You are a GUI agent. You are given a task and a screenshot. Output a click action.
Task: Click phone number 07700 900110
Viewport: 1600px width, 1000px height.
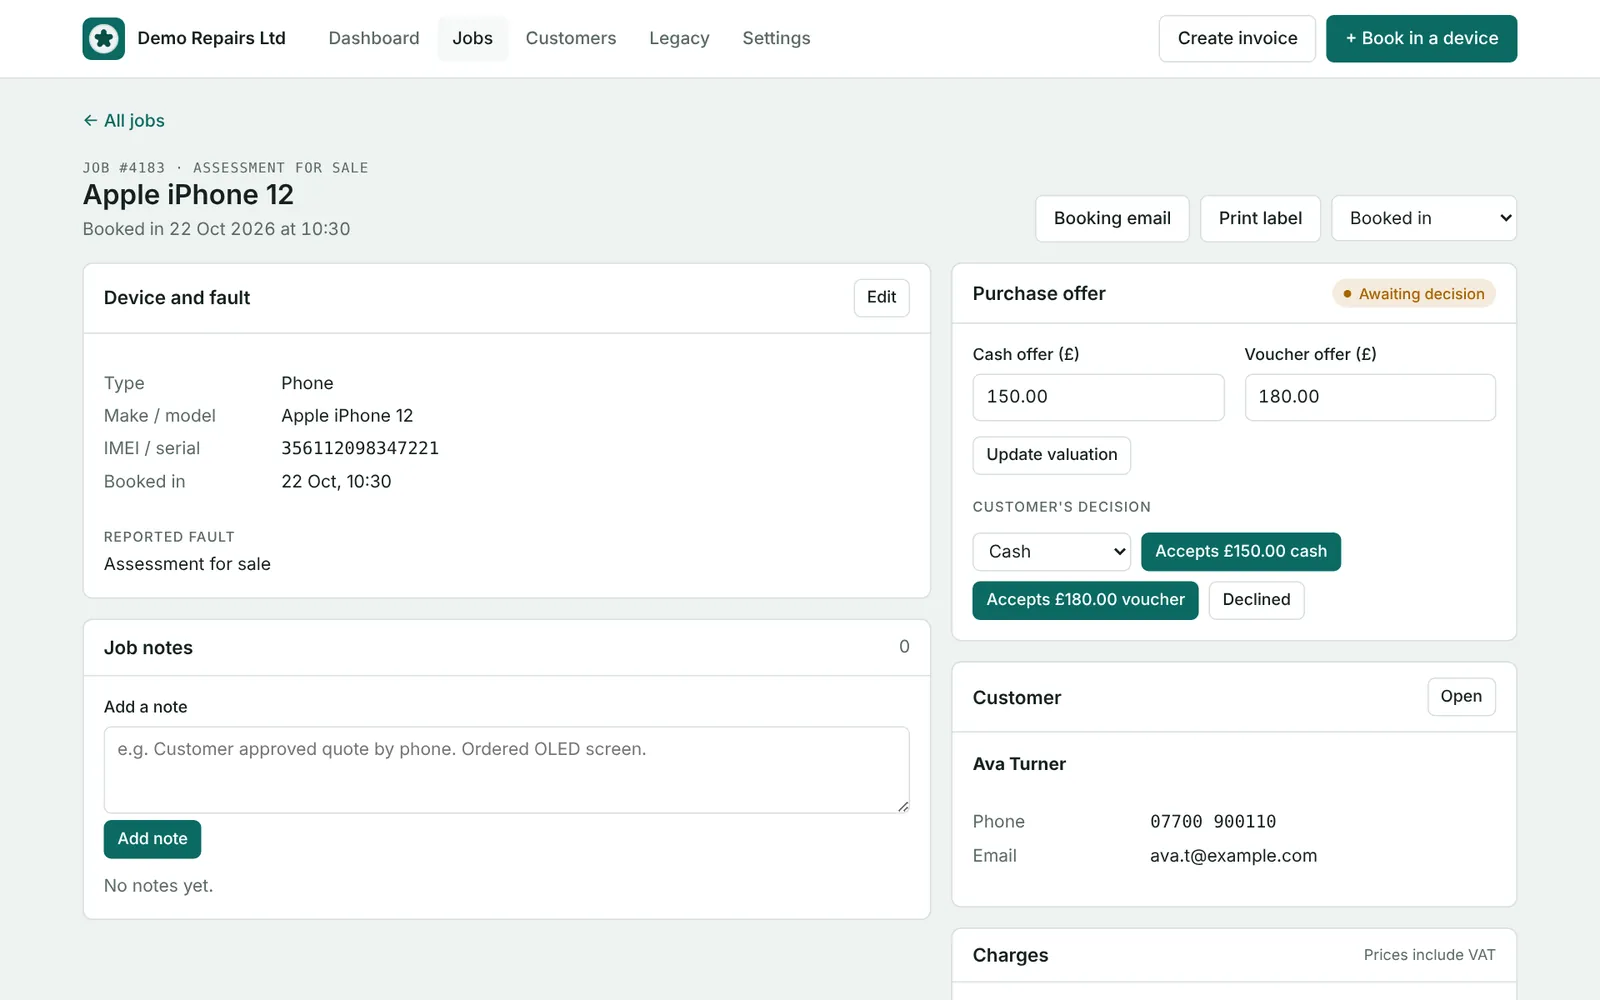click(x=1213, y=822)
